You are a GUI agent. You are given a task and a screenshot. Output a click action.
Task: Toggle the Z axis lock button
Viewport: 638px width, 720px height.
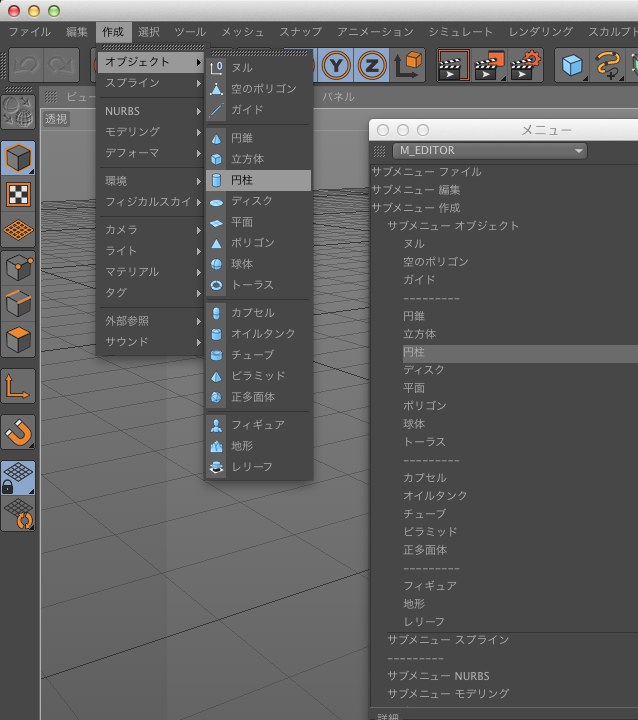pos(372,66)
